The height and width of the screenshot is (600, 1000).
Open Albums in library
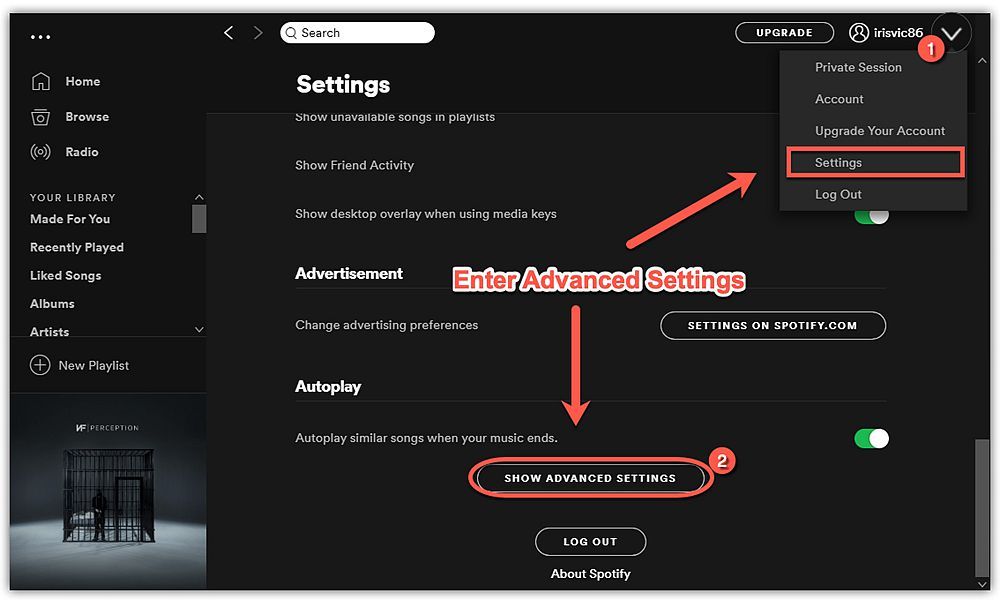click(x=52, y=304)
